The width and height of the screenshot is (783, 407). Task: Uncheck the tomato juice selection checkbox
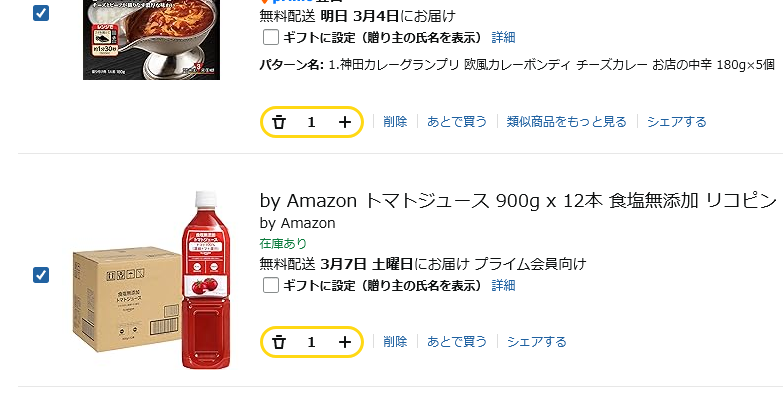coord(41,275)
